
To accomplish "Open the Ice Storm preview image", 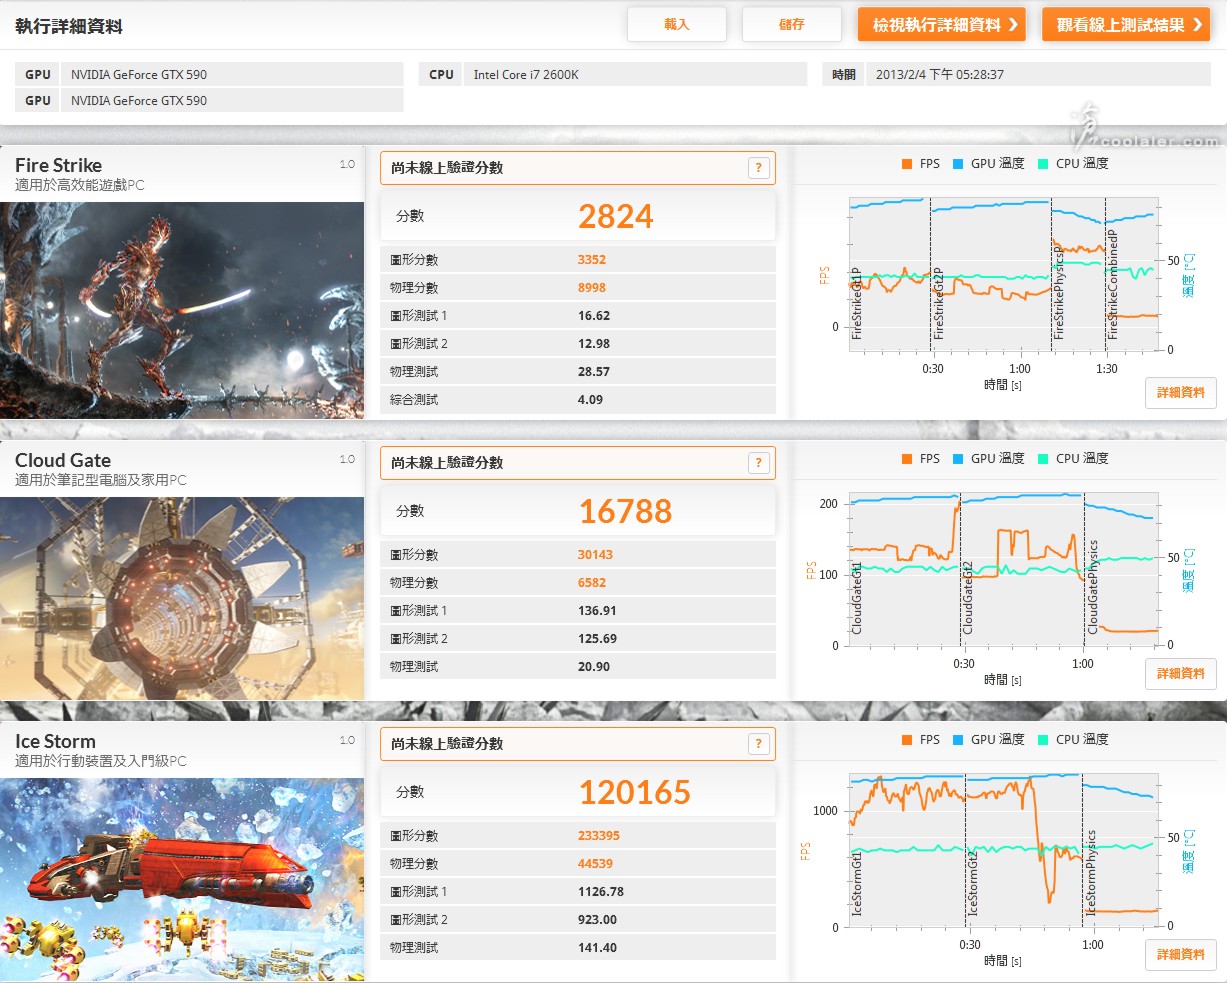I will [182, 880].
